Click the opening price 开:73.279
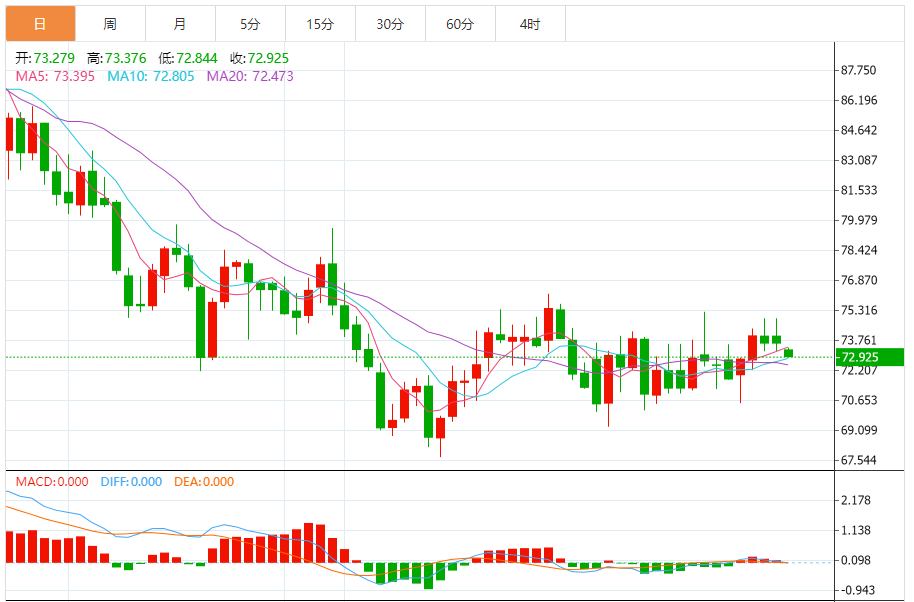The height and width of the screenshot is (602, 914). tap(45, 58)
